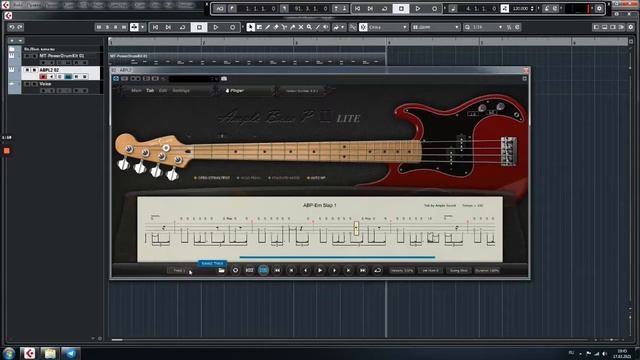640x360 pixels.
Task: Go to next marker in project toolbar
Action: [168, 27]
